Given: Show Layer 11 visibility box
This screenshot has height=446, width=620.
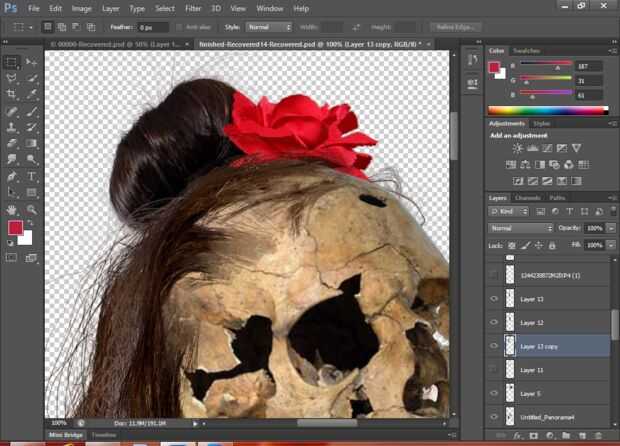Looking at the screenshot, I should point(493,369).
